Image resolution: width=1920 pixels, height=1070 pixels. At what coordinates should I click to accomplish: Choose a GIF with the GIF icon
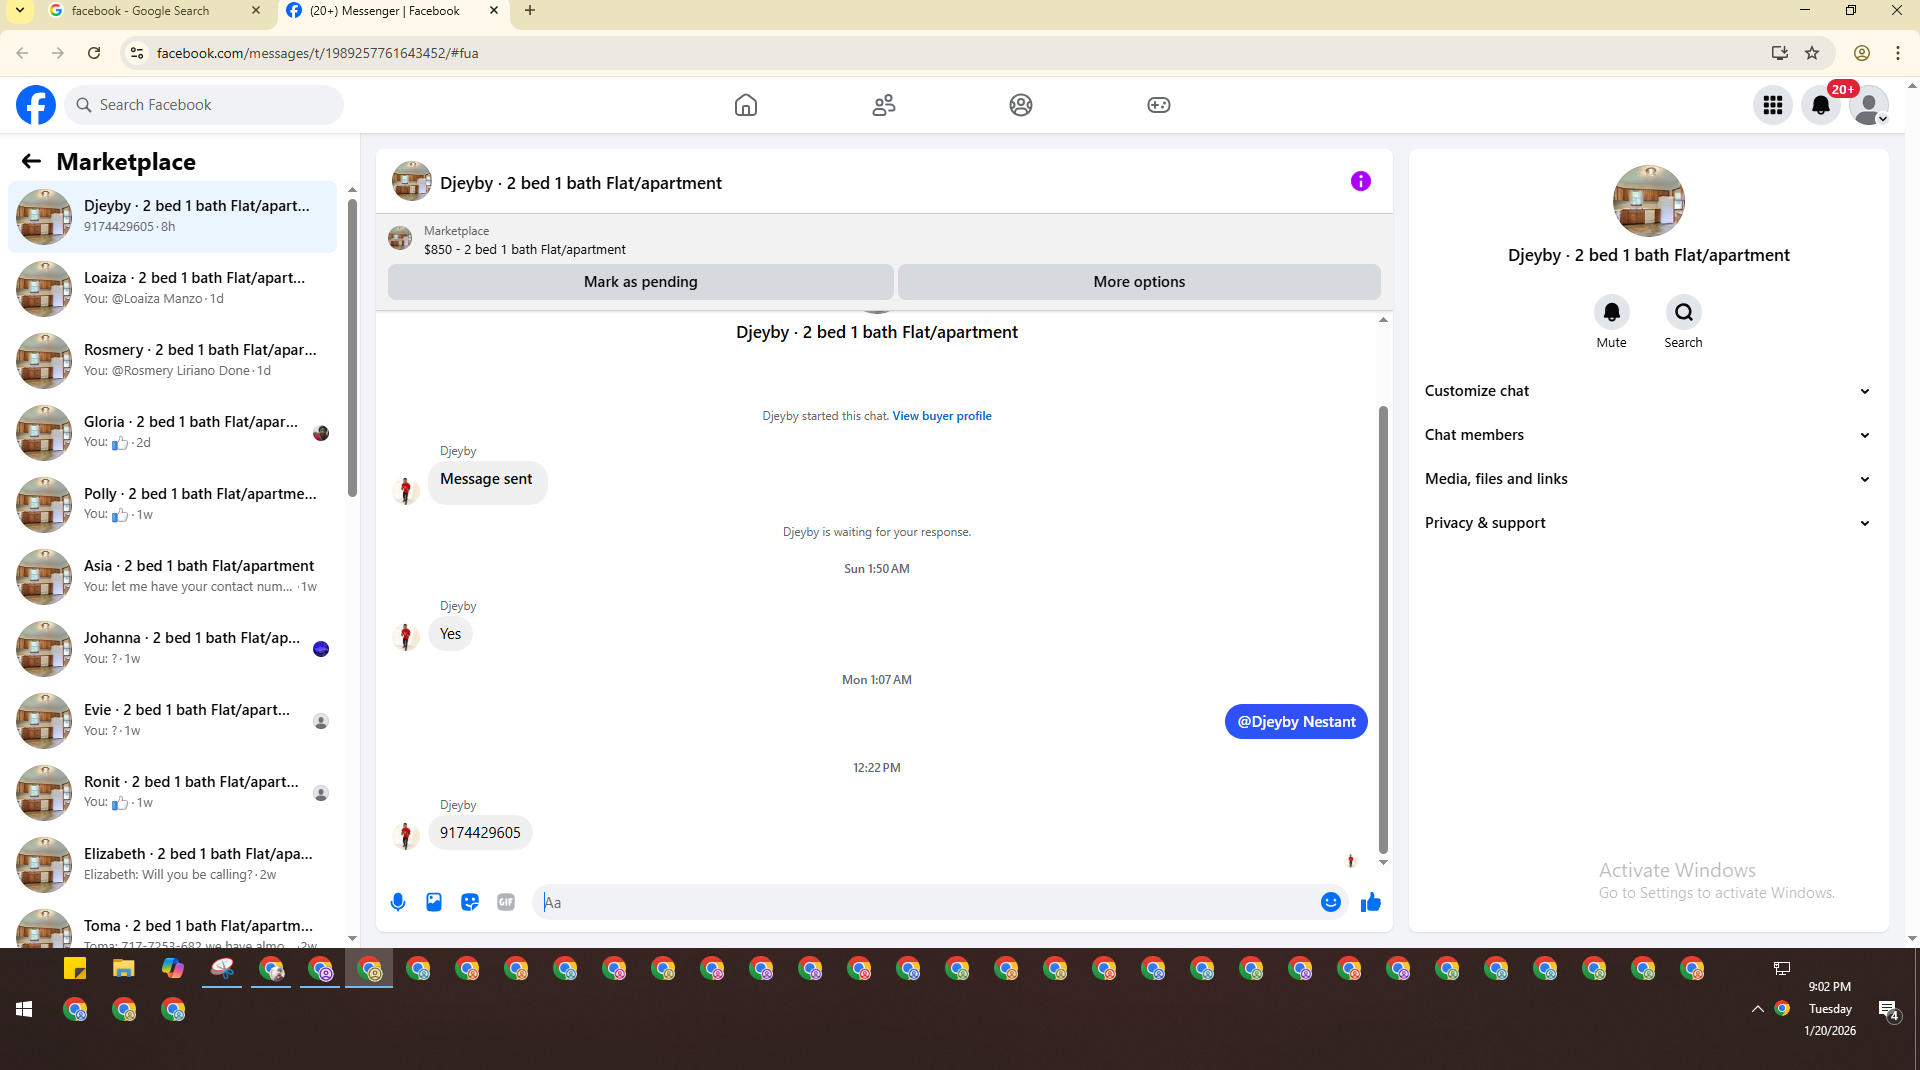point(506,902)
